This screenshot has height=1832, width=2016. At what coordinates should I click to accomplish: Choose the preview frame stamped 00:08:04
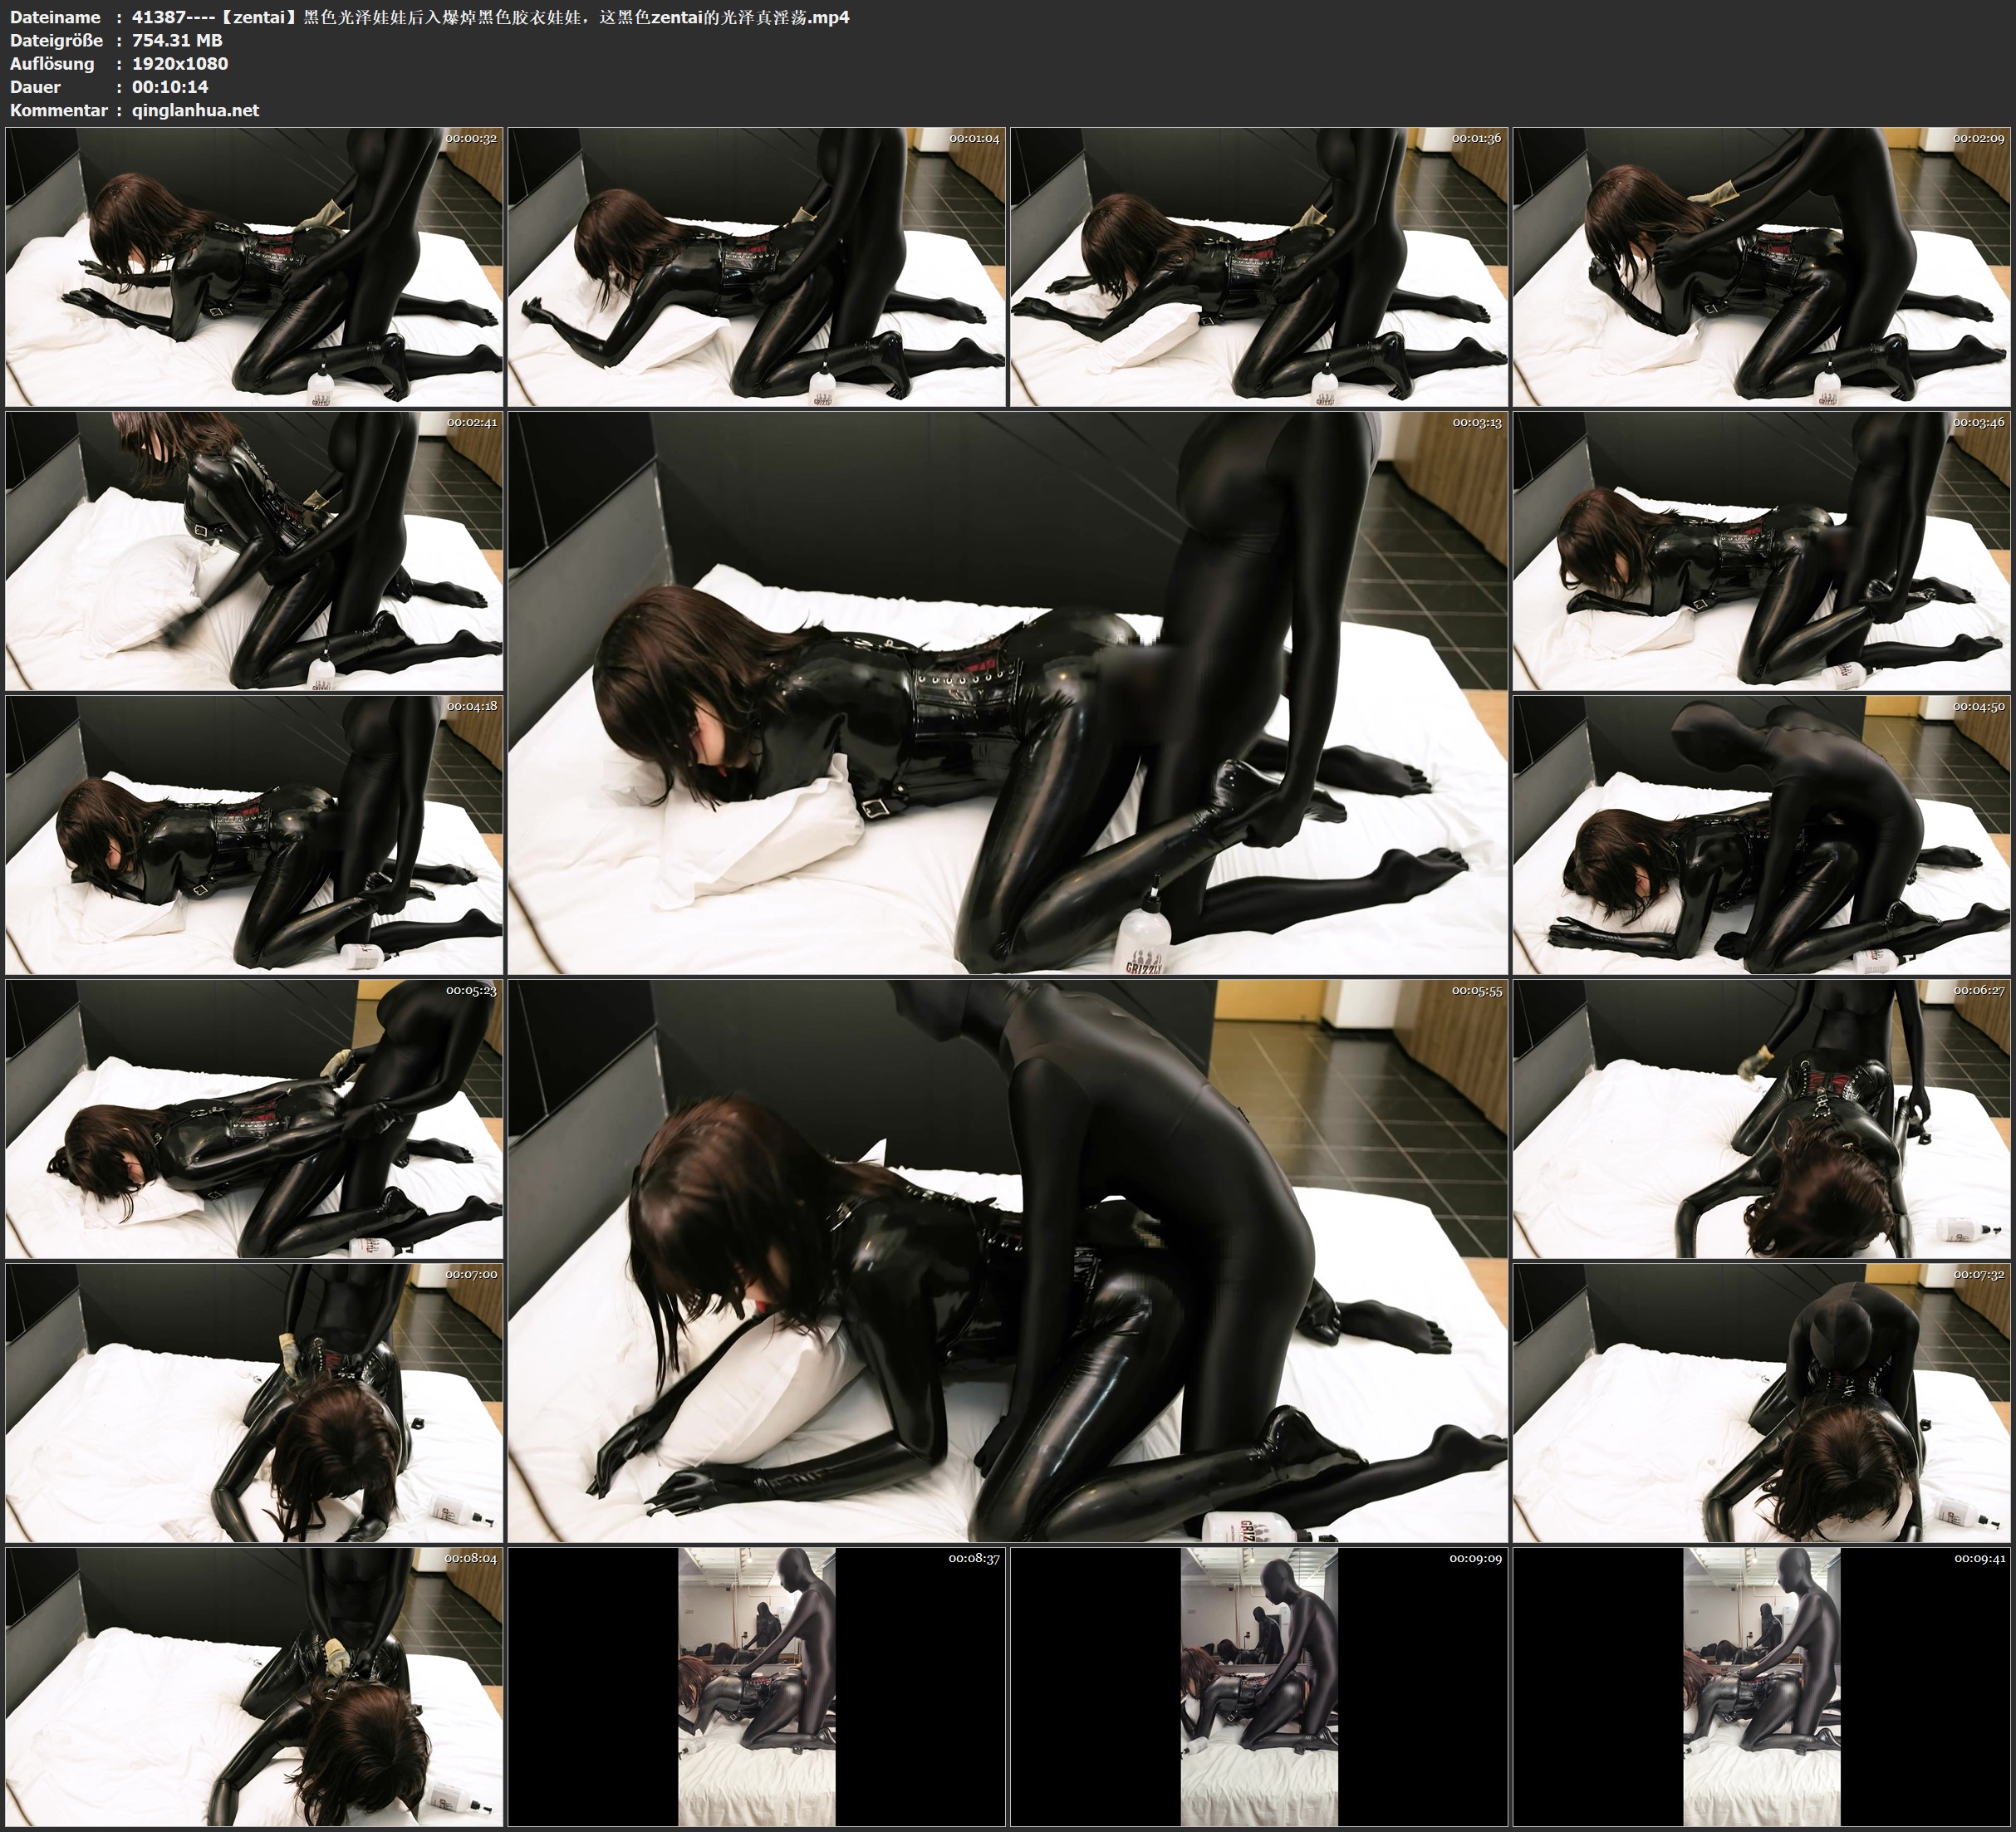[254, 1687]
